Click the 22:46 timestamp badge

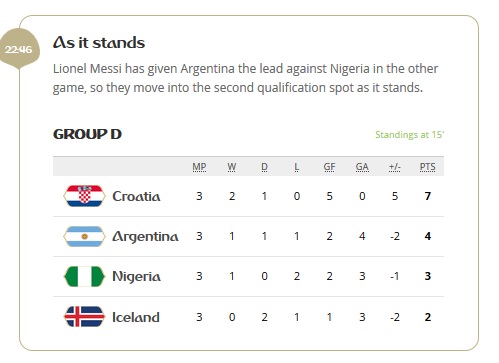point(19,49)
